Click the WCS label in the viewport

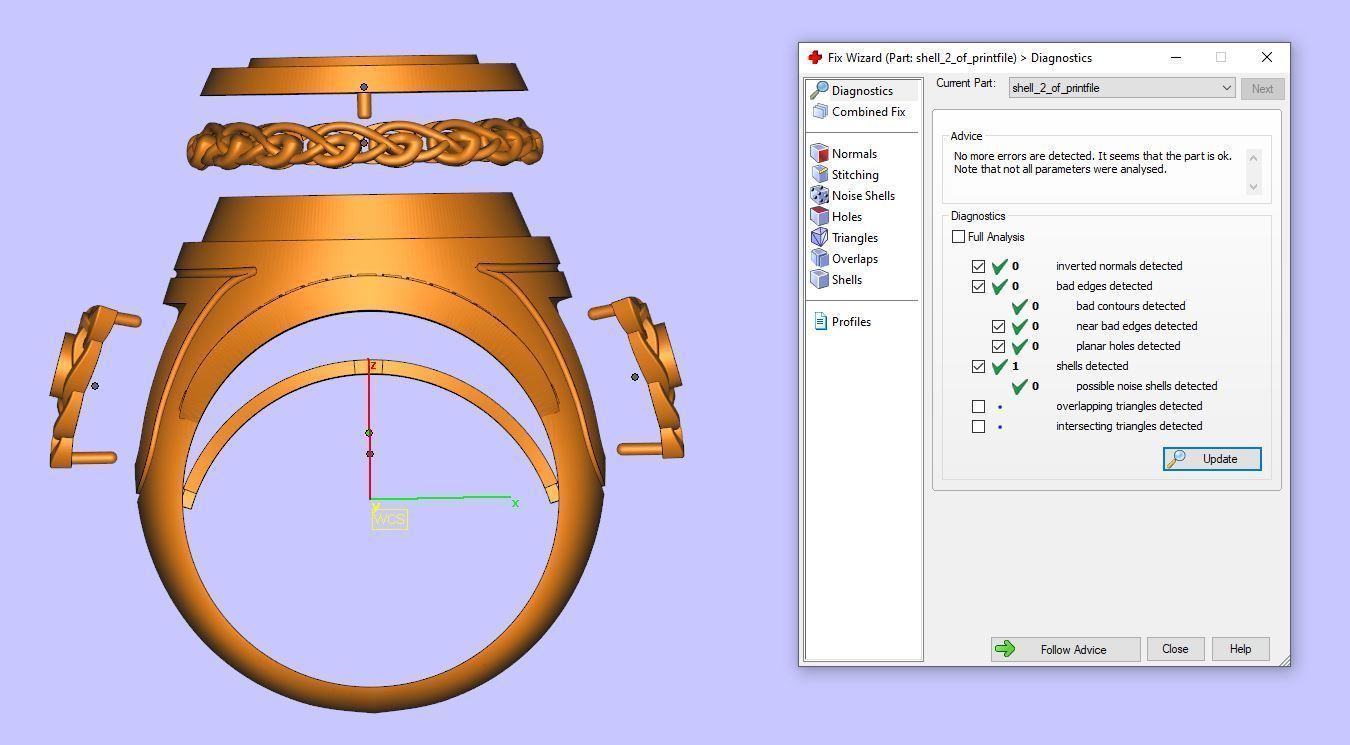(x=389, y=520)
